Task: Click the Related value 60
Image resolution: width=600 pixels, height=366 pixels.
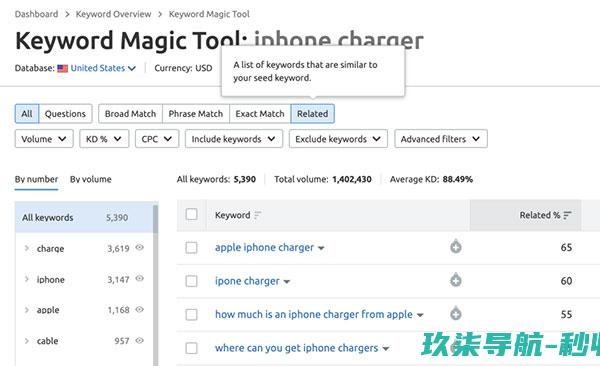Action: click(x=566, y=281)
